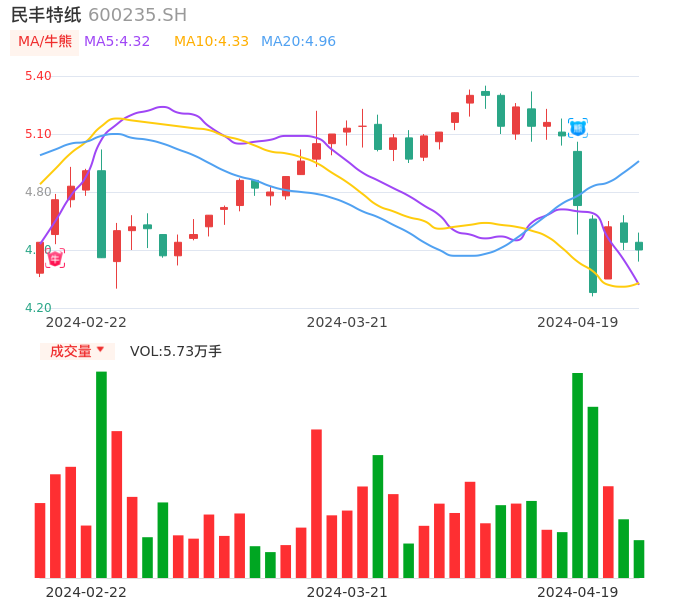Toggle the MA20 moving average legend
This screenshot has height=606, width=686.
pos(298,41)
